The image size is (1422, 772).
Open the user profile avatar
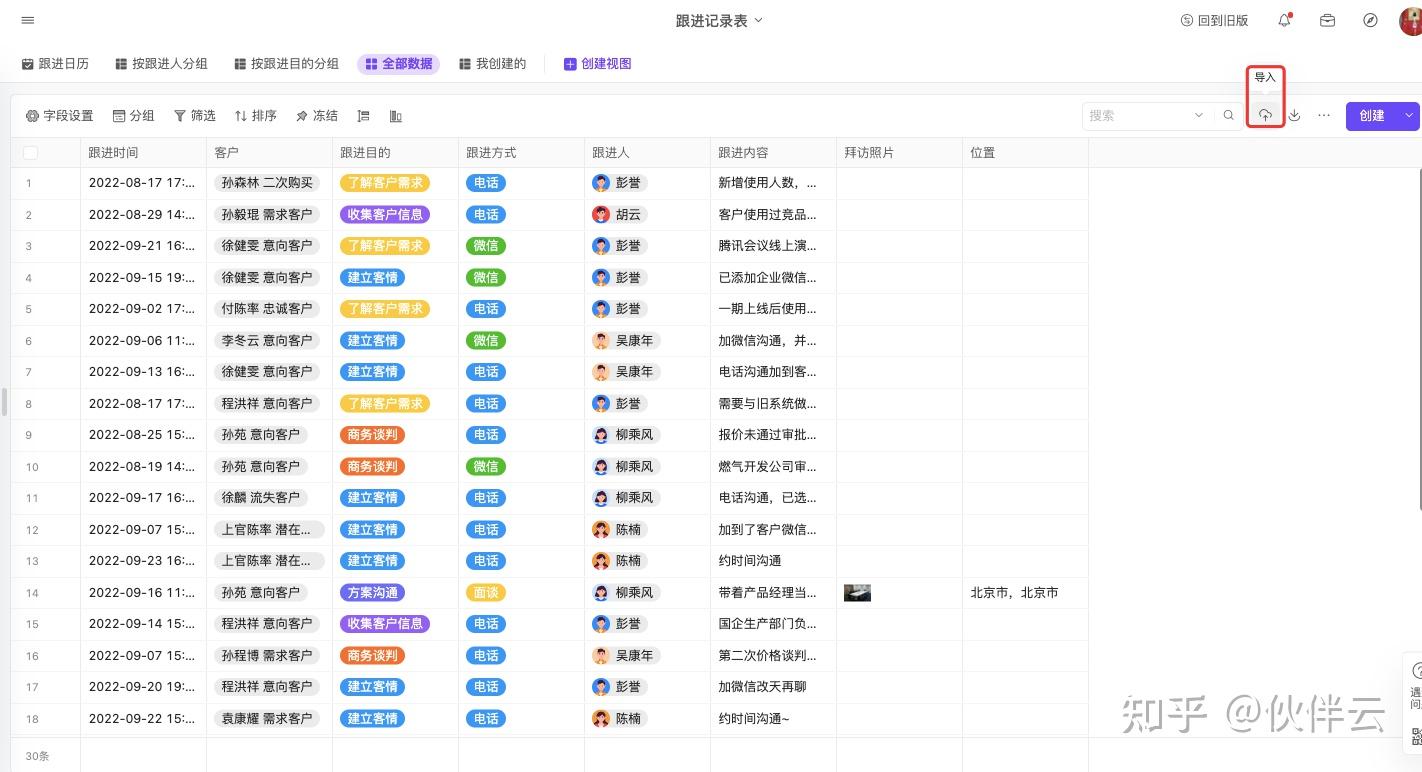[1410, 21]
